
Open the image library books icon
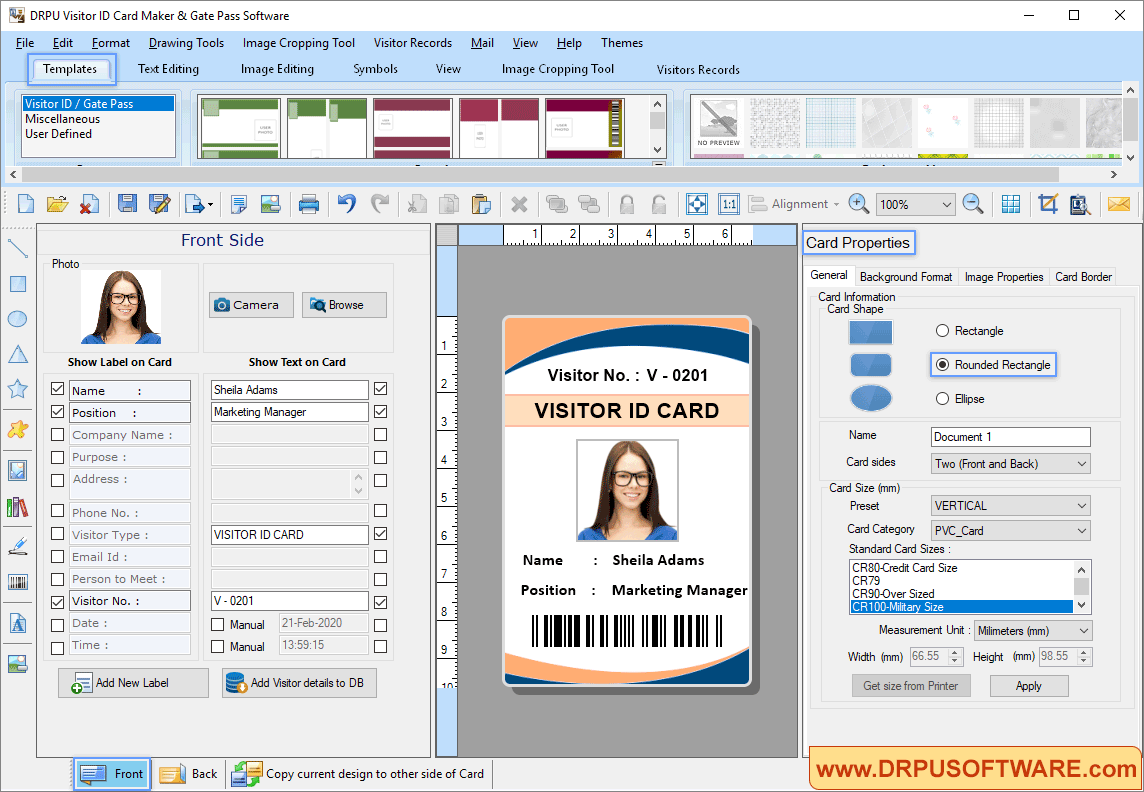18,507
